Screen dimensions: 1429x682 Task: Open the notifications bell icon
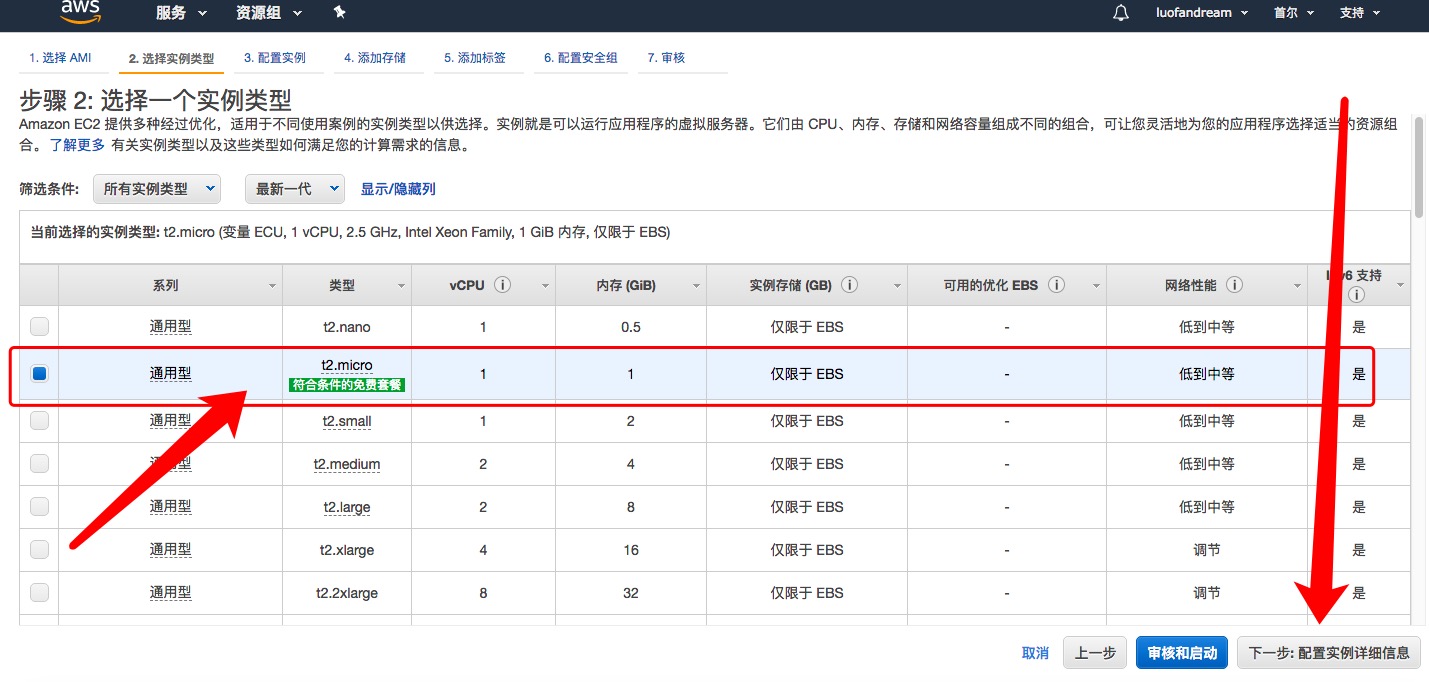1121,13
